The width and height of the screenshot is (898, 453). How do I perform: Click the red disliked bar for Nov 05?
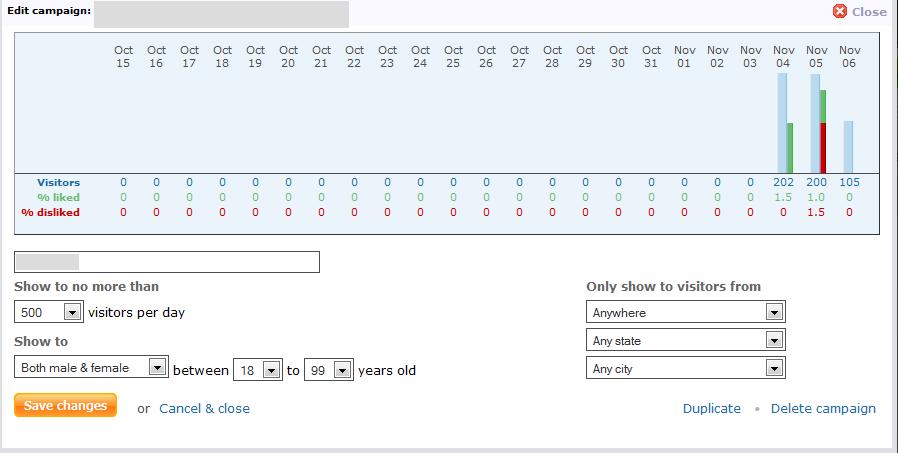823,148
